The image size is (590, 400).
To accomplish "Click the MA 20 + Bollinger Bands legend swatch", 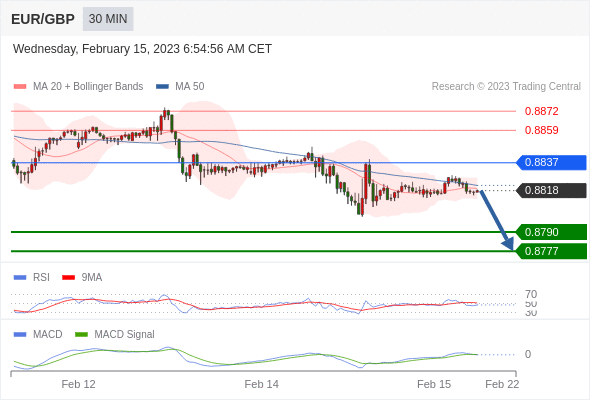I will (20, 87).
